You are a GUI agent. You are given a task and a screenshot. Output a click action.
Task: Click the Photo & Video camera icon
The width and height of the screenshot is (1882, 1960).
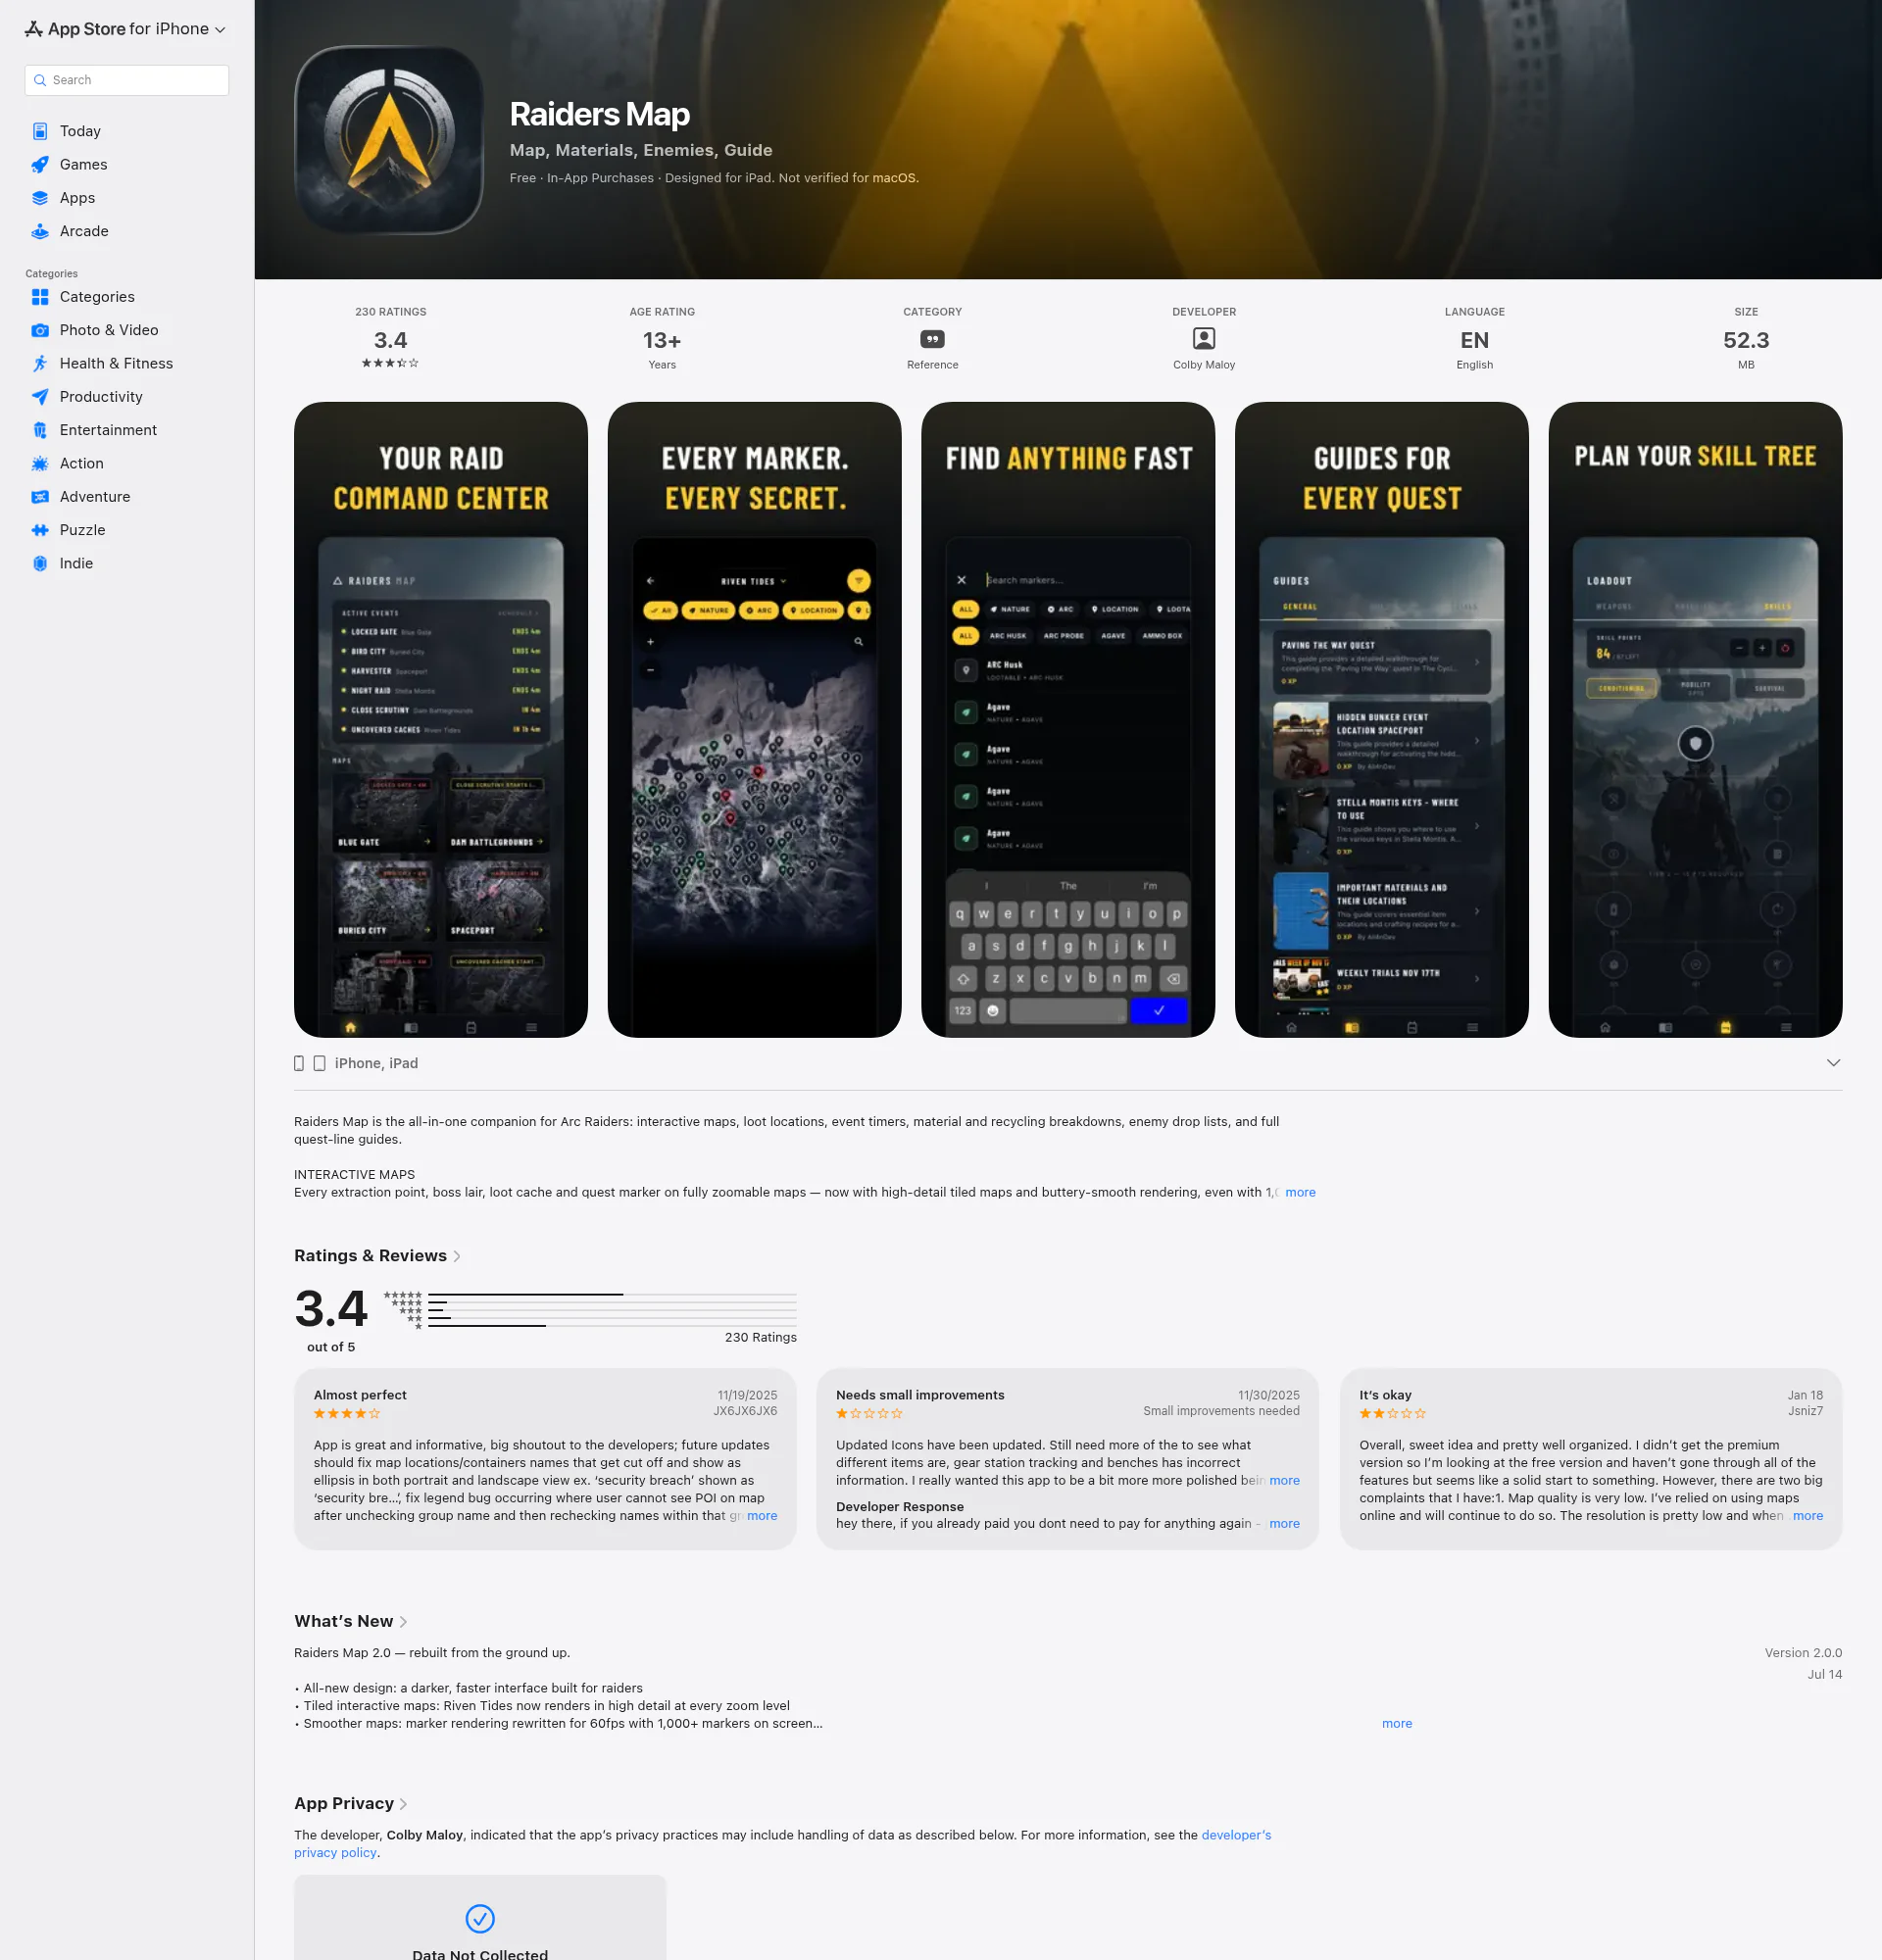pyautogui.click(x=40, y=330)
